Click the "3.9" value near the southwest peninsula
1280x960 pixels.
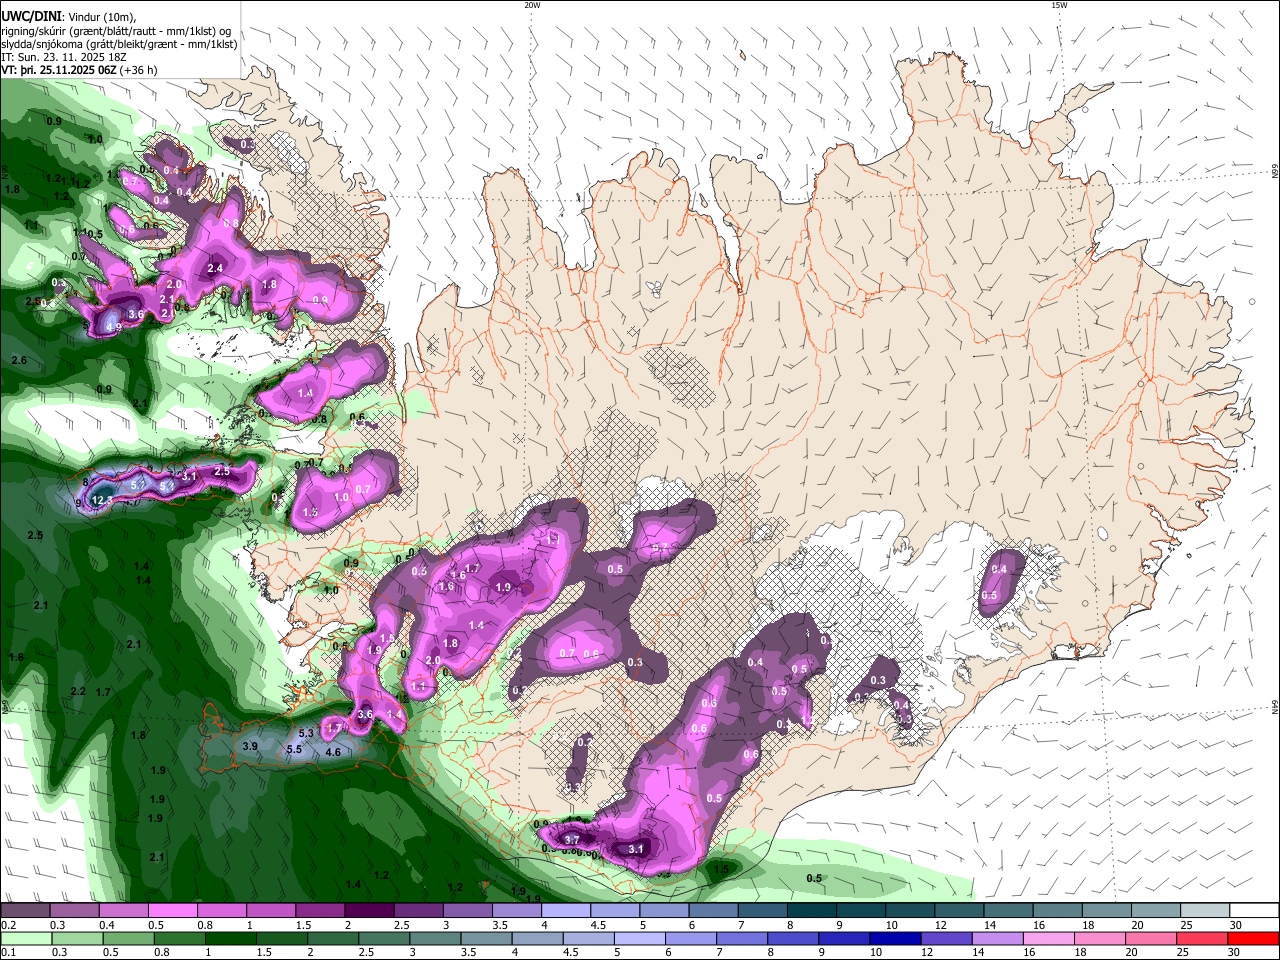click(x=251, y=746)
